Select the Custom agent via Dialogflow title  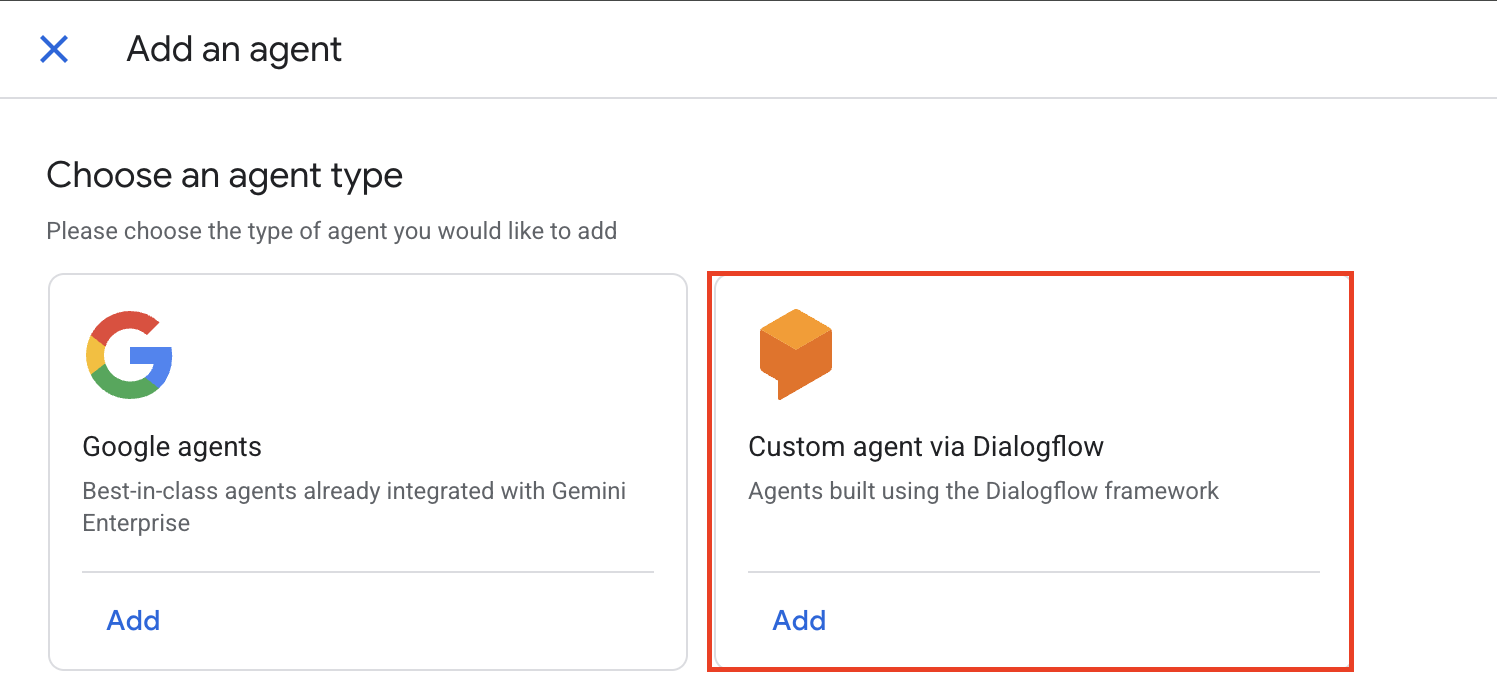point(925,446)
